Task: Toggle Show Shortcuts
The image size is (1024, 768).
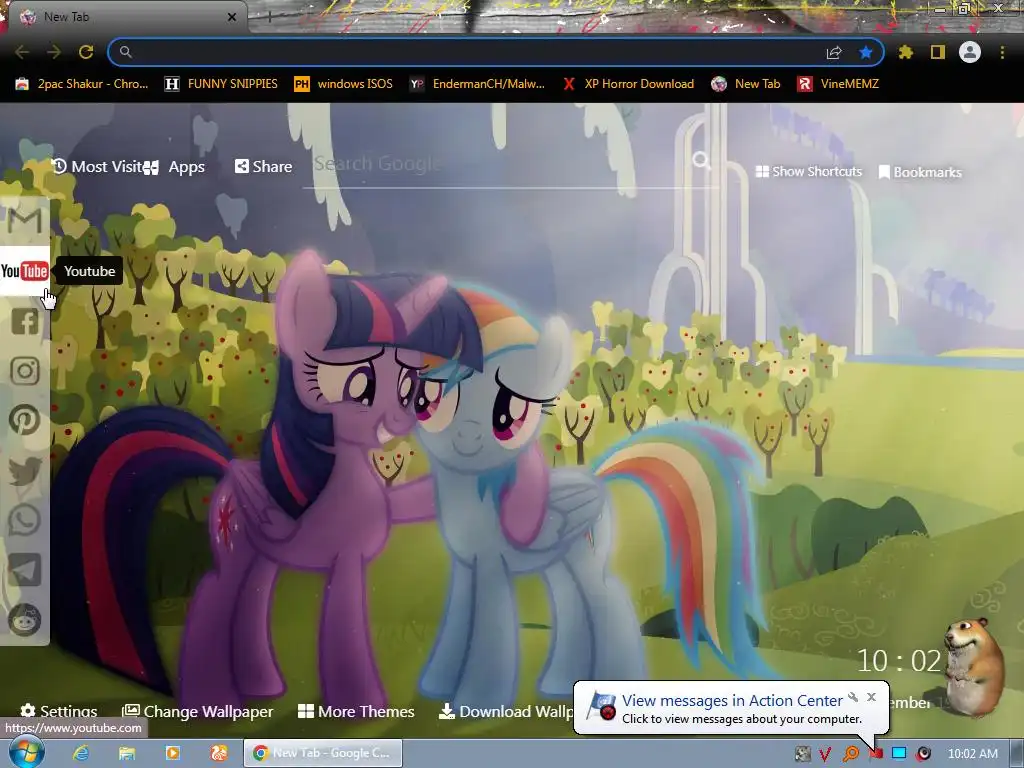Action: [x=808, y=171]
